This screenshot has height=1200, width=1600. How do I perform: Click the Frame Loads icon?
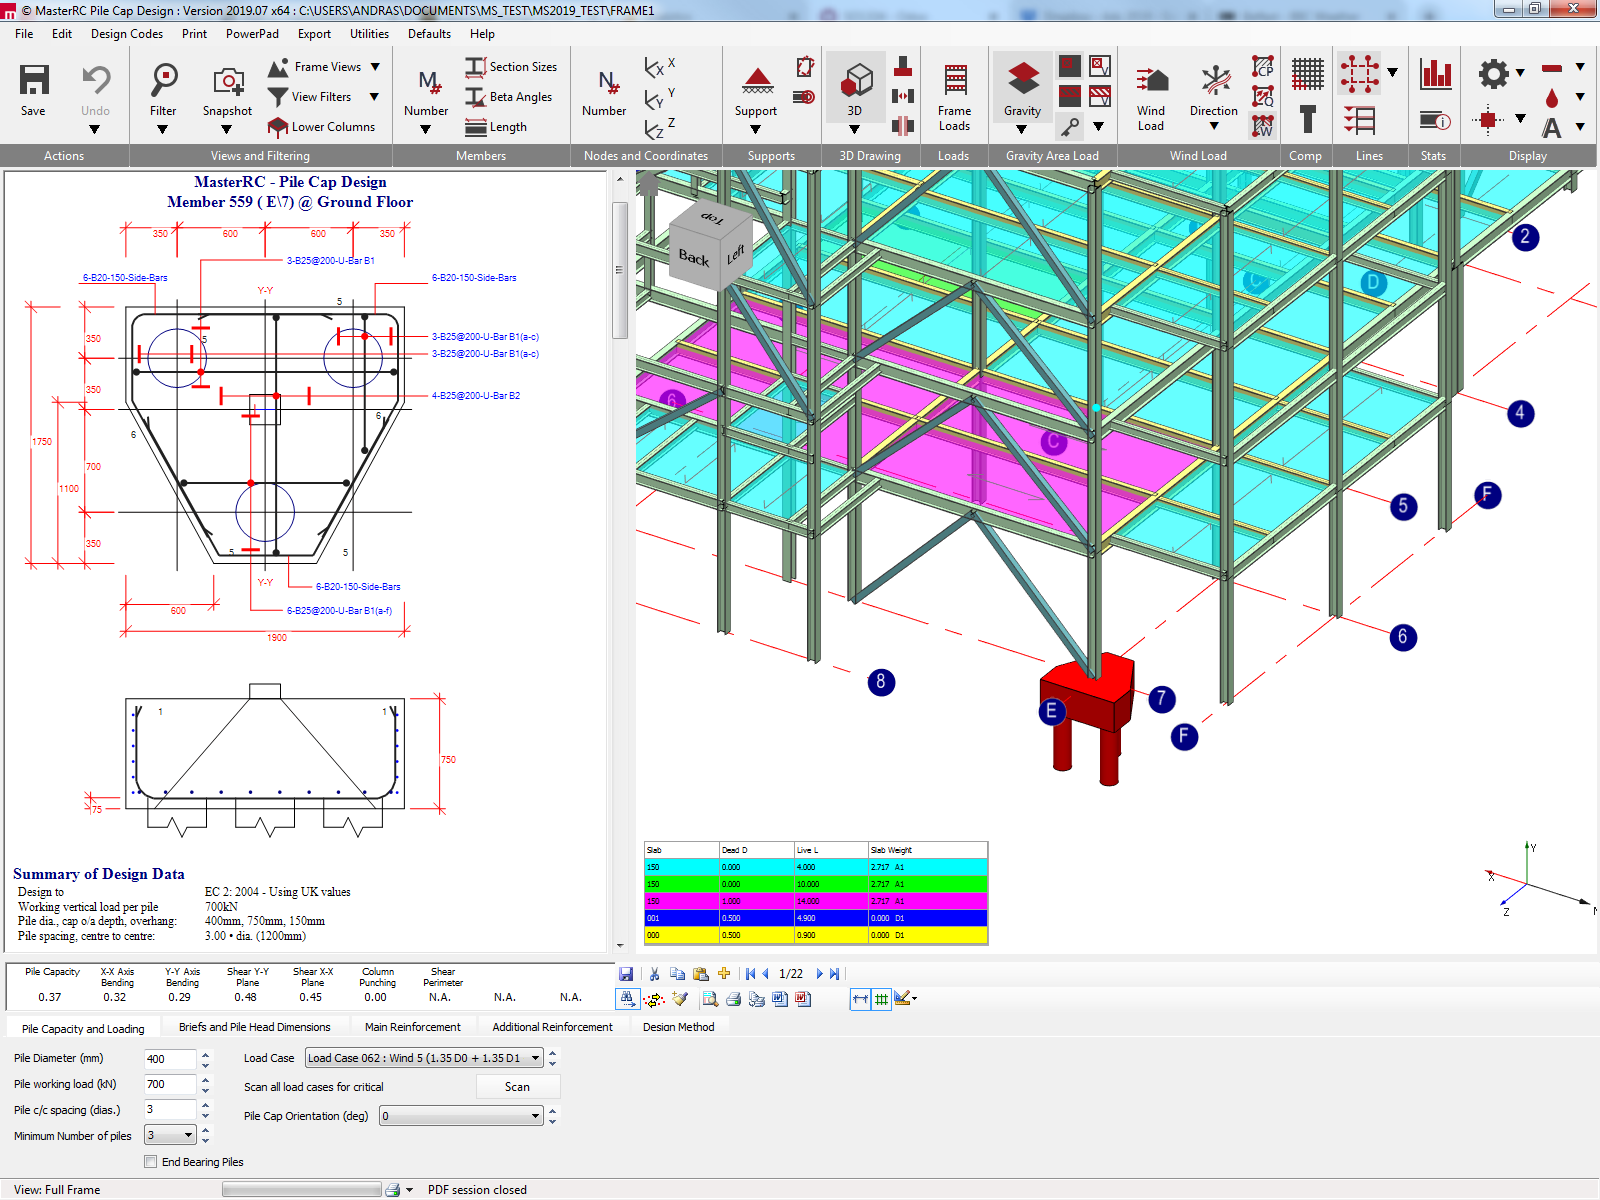[x=955, y=81]
